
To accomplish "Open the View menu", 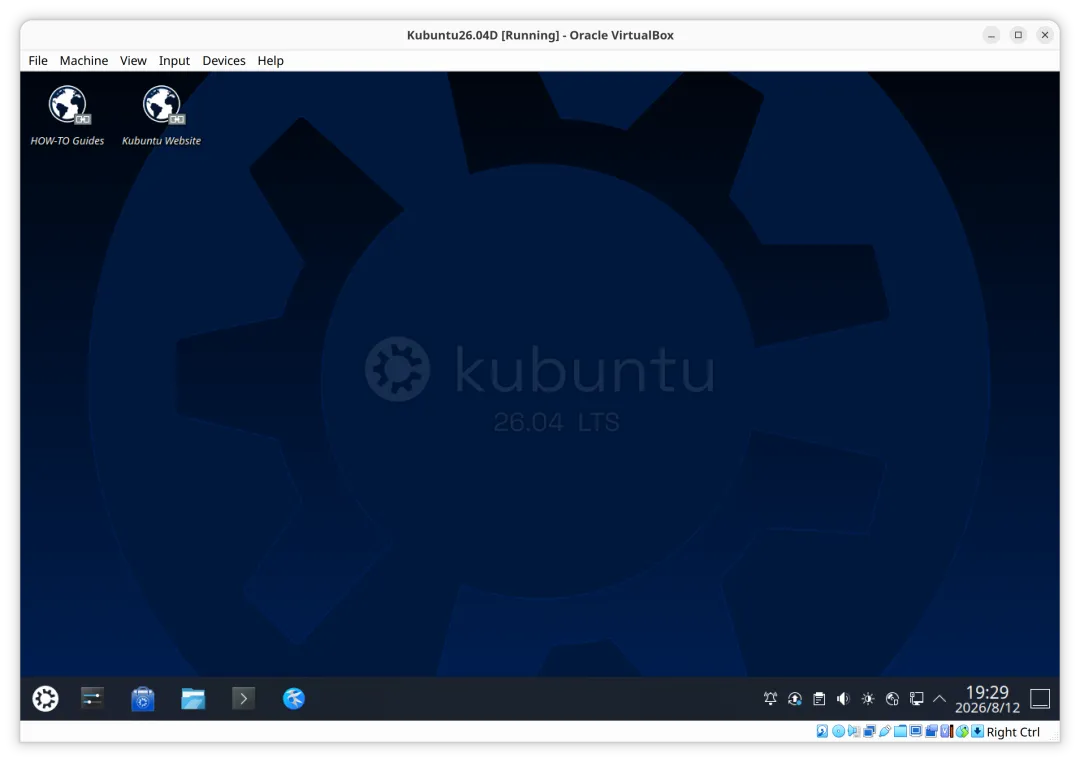I will (x=133, y=61).
